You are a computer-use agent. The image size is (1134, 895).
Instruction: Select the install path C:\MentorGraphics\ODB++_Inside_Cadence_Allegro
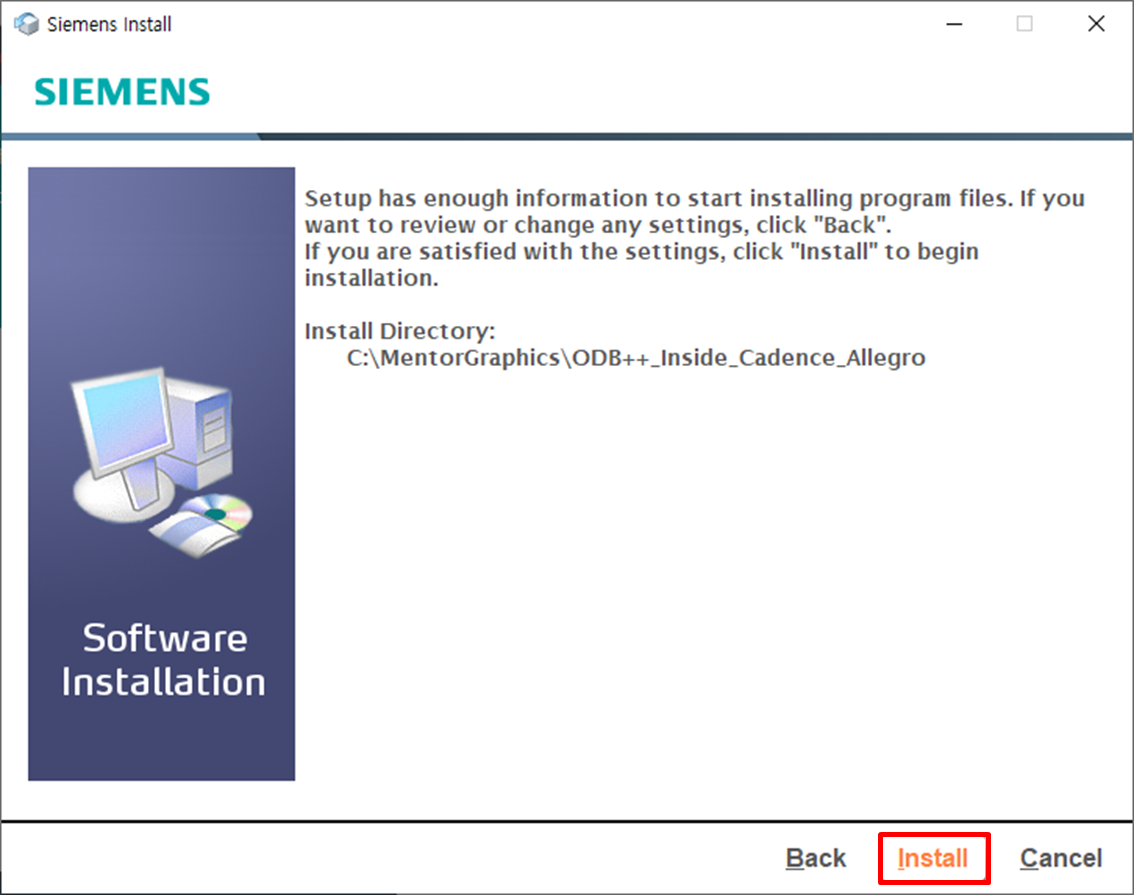click(636, 358)
